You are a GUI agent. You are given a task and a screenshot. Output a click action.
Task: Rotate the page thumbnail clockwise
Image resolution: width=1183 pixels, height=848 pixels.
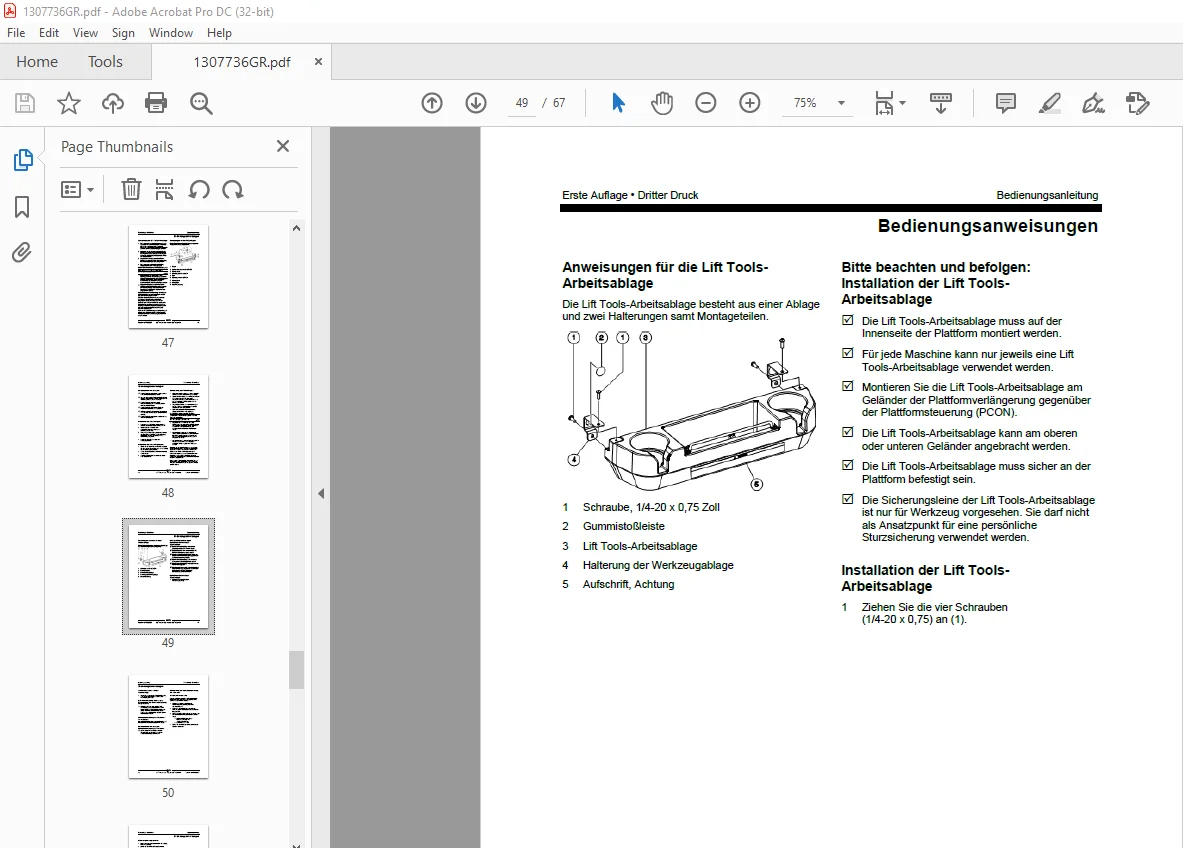pos(233,189)
